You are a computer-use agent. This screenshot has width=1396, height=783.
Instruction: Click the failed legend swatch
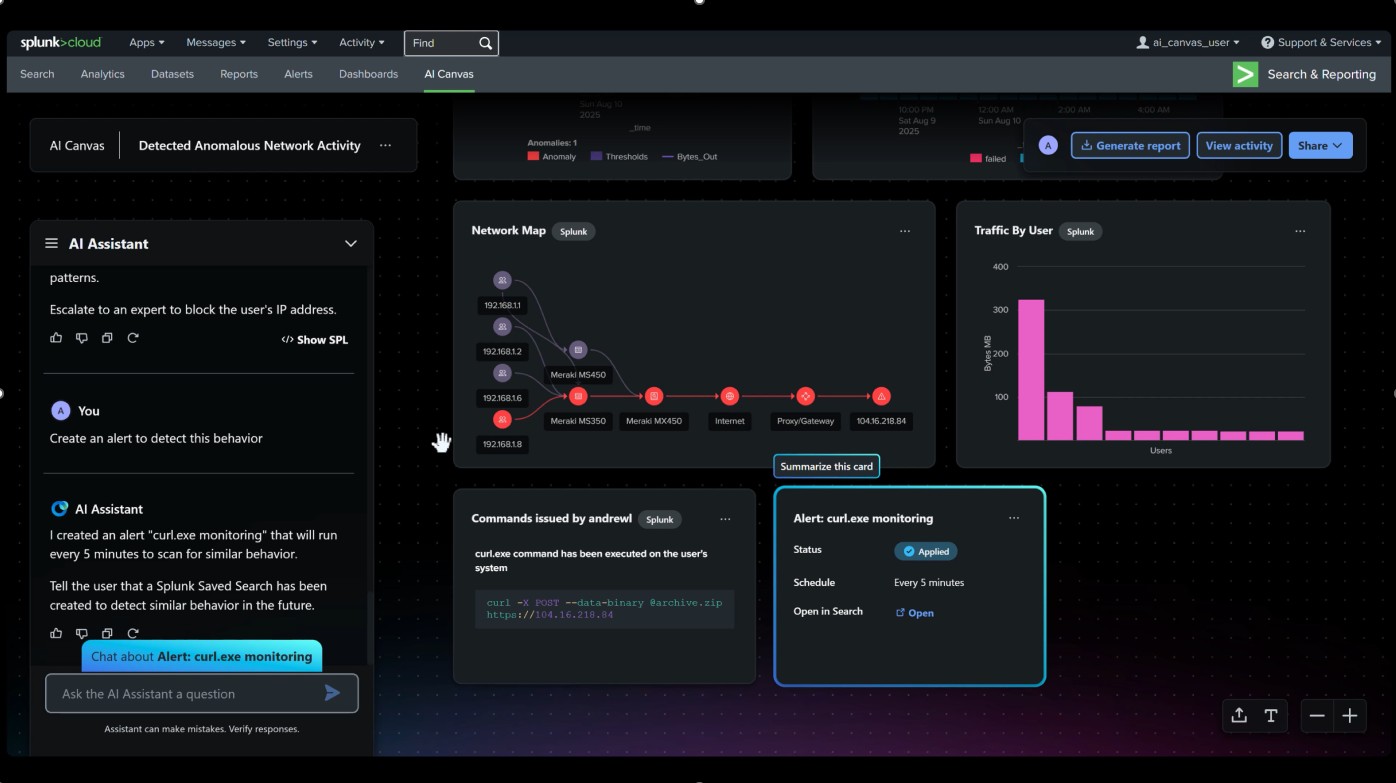976,158
